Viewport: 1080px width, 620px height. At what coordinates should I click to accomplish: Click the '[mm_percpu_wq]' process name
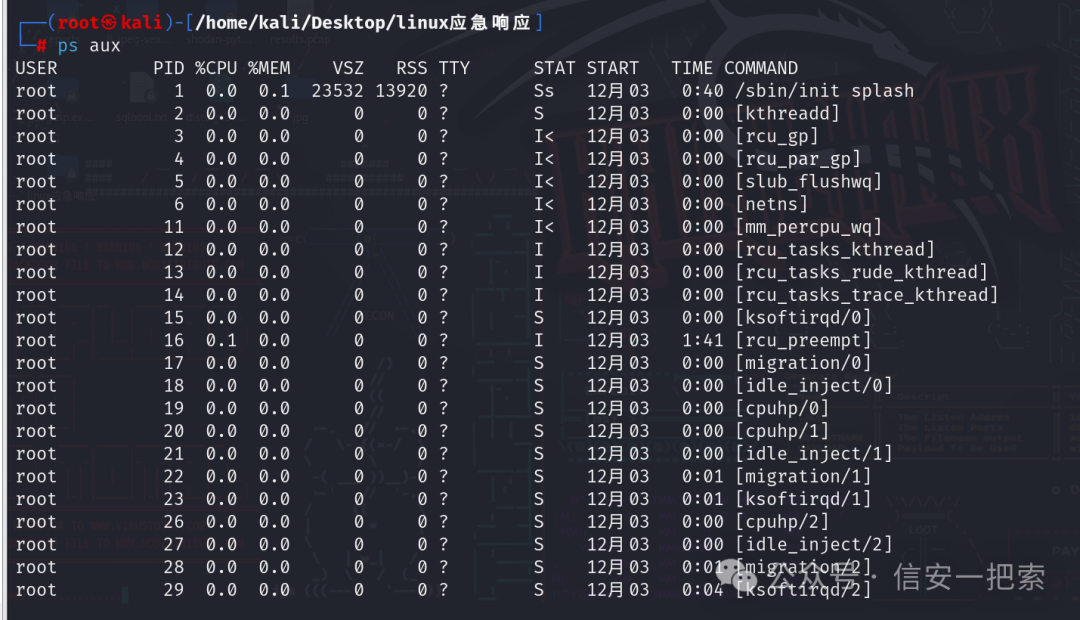coord(809,227)
